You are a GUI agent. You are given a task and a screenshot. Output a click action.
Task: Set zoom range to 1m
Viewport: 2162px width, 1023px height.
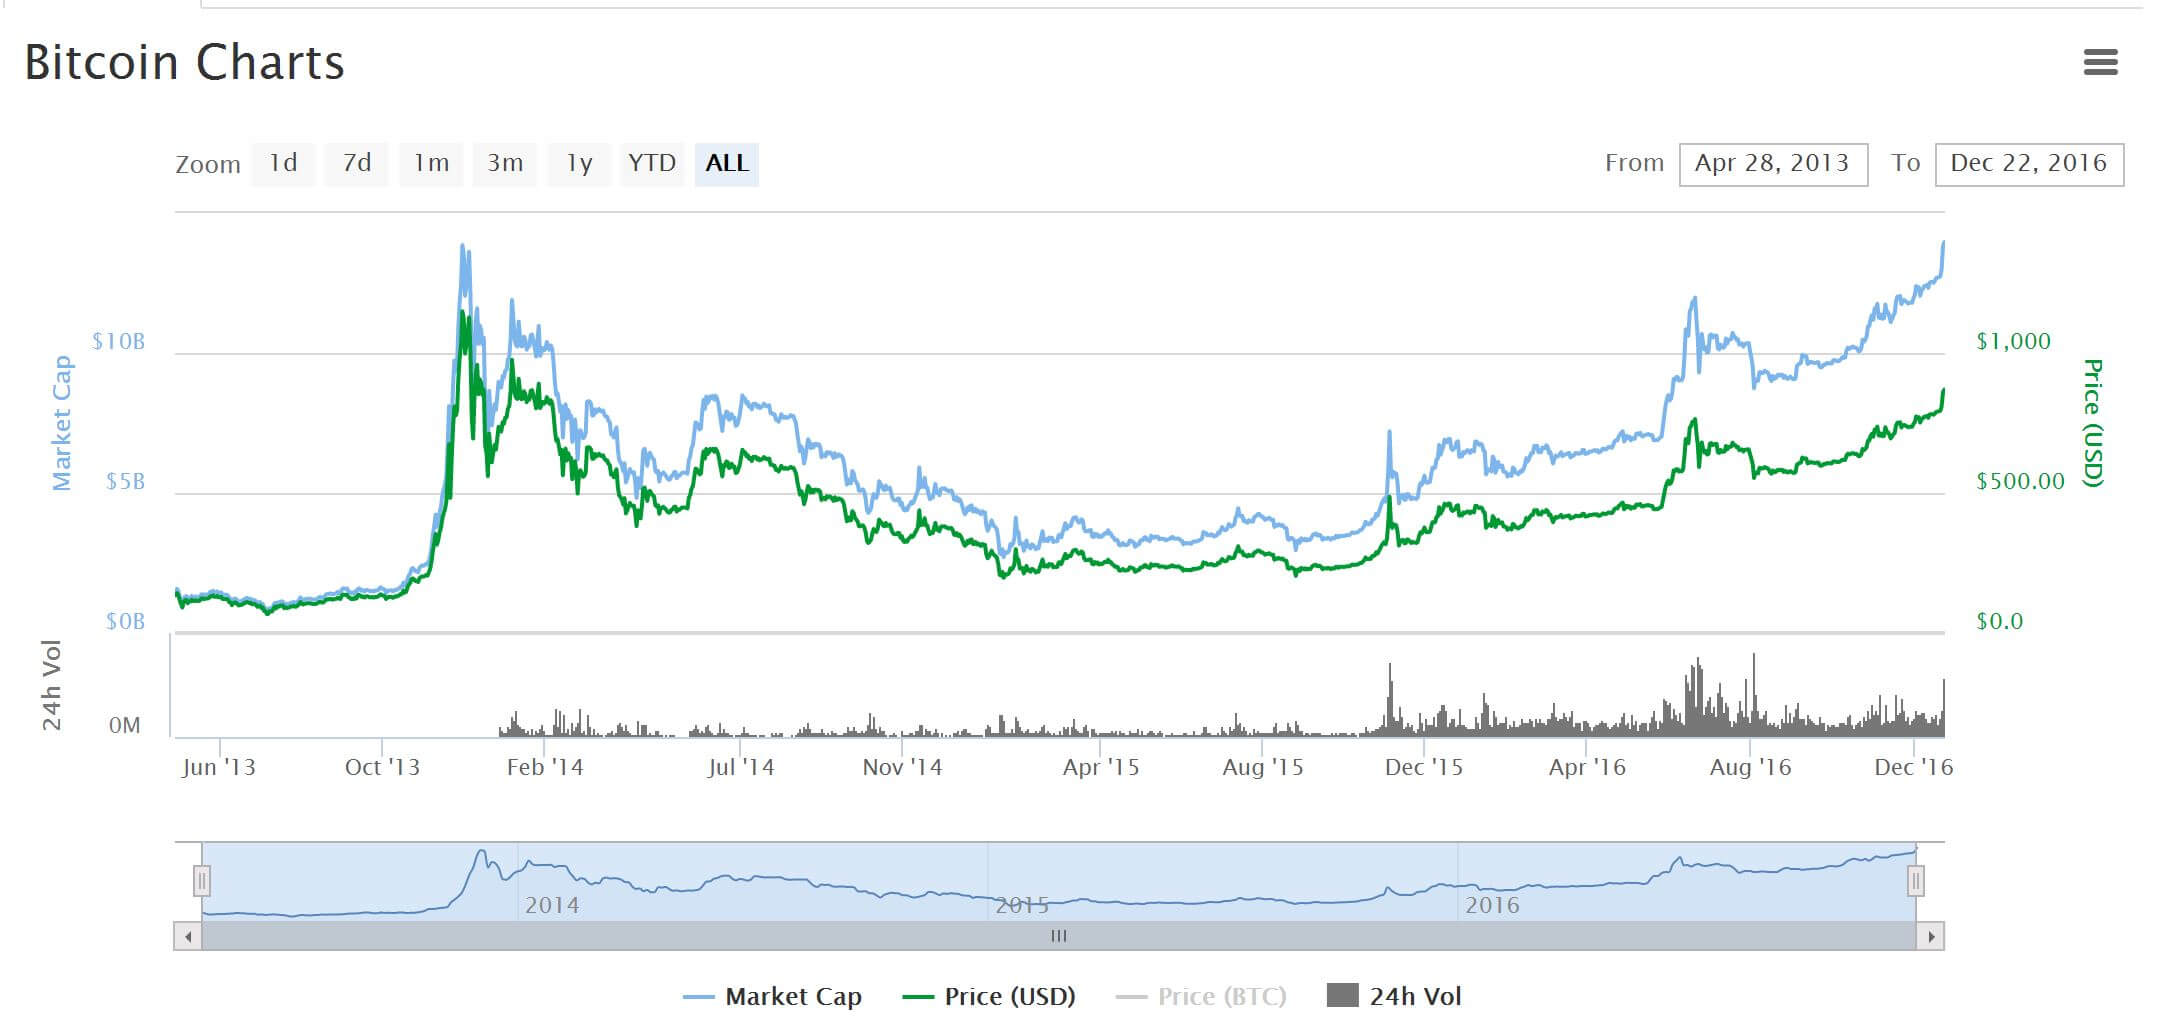point(431,163)
